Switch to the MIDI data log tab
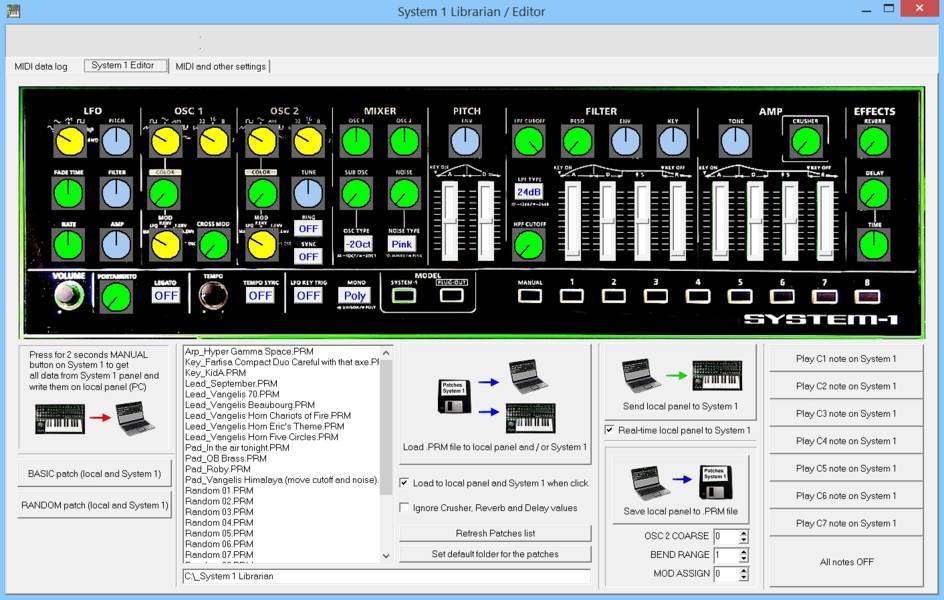Viewport: 944px width, 600px height. 41,67
